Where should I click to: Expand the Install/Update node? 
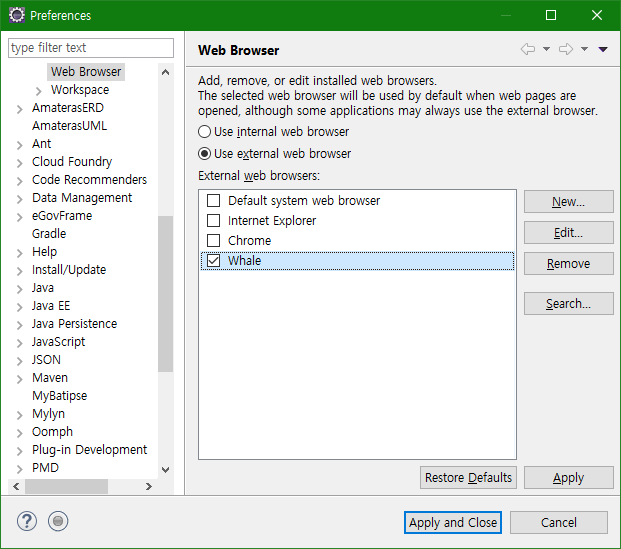[x=20, y=271]
